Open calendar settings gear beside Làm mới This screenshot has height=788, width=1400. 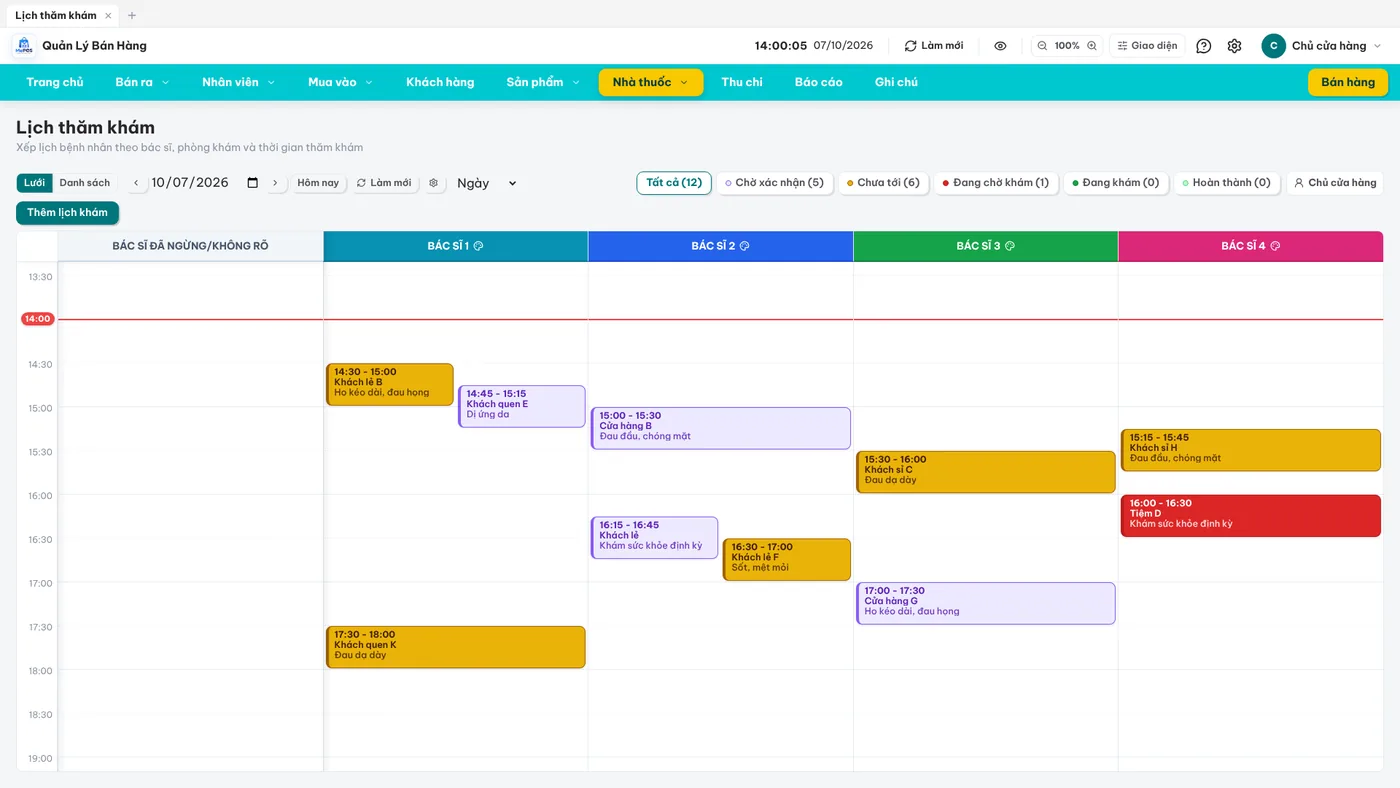click(433, 183)
